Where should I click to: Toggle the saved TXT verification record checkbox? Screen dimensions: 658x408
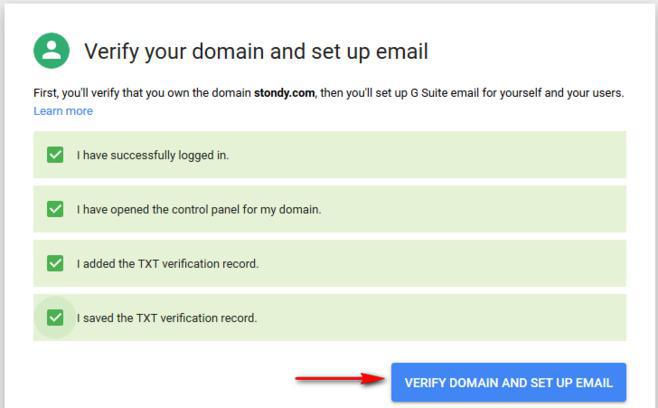(x=55, y=318)
